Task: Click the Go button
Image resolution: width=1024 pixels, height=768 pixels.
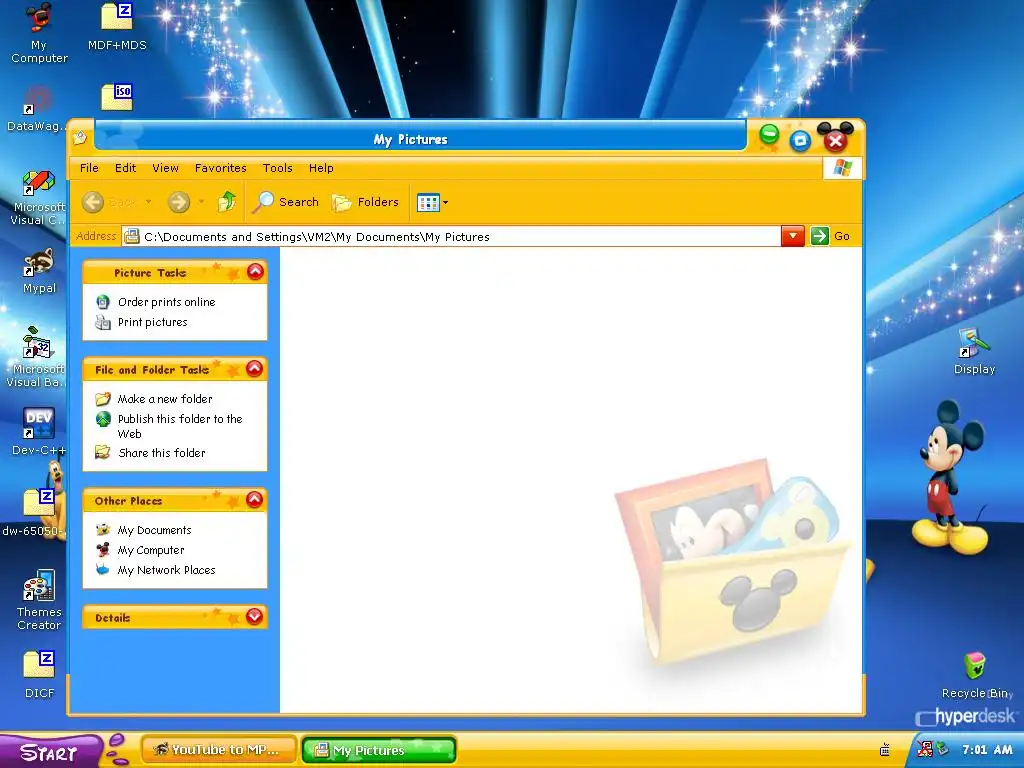Action: tap(830, 236)
